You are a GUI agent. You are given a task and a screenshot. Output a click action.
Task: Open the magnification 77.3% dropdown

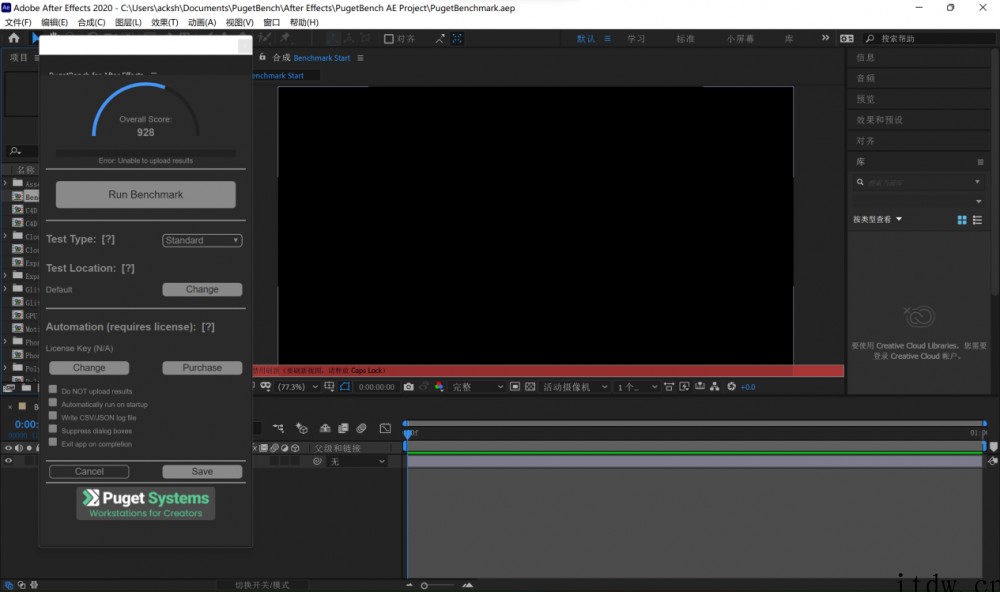[x=297, y=387]
